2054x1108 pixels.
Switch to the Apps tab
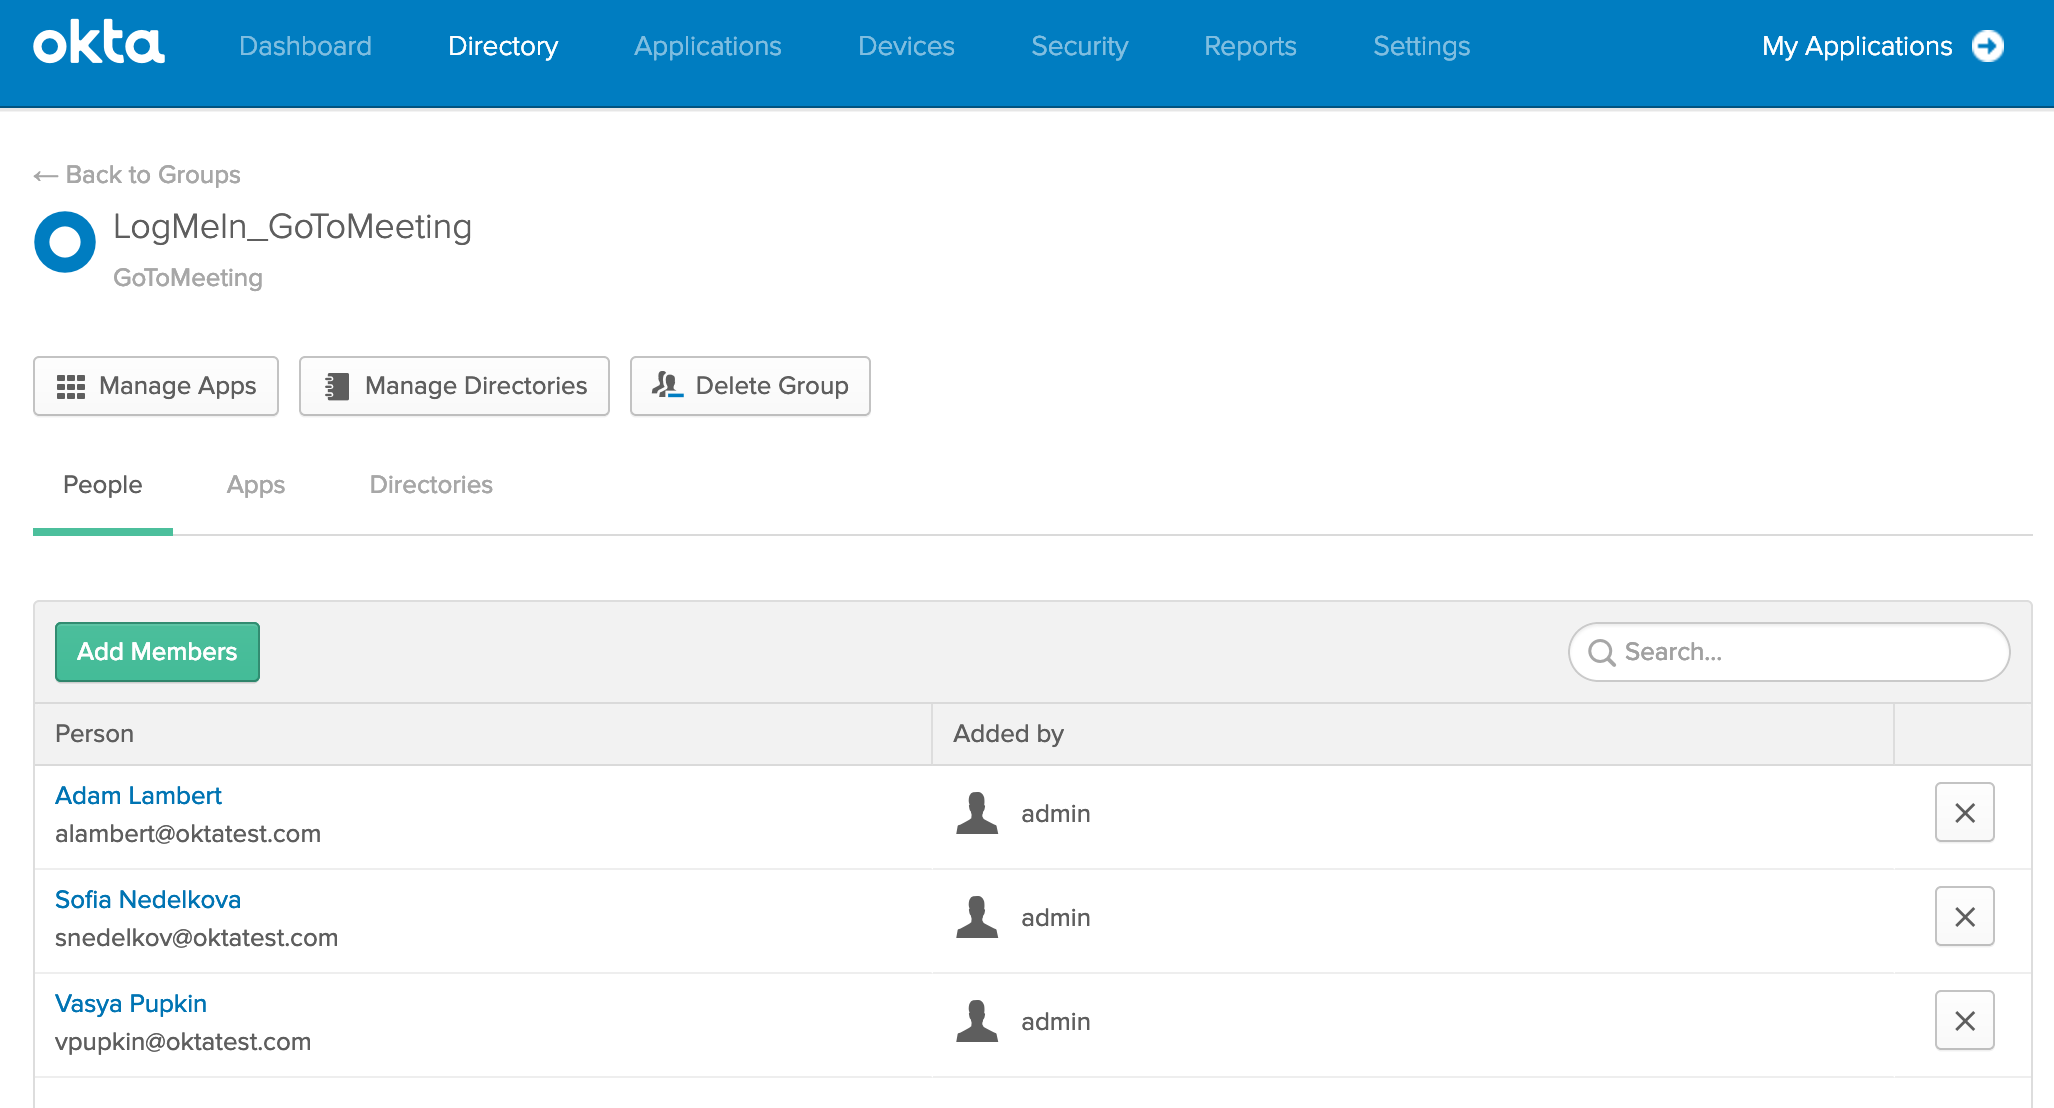click(256, 485)
